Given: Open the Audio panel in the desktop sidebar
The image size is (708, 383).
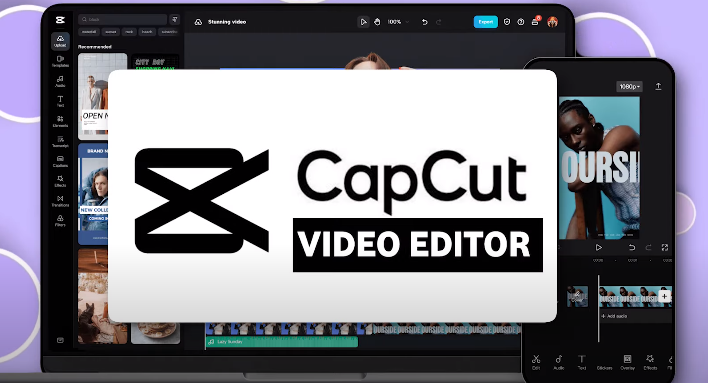Looking at the screenshot, I should (60, 81).
